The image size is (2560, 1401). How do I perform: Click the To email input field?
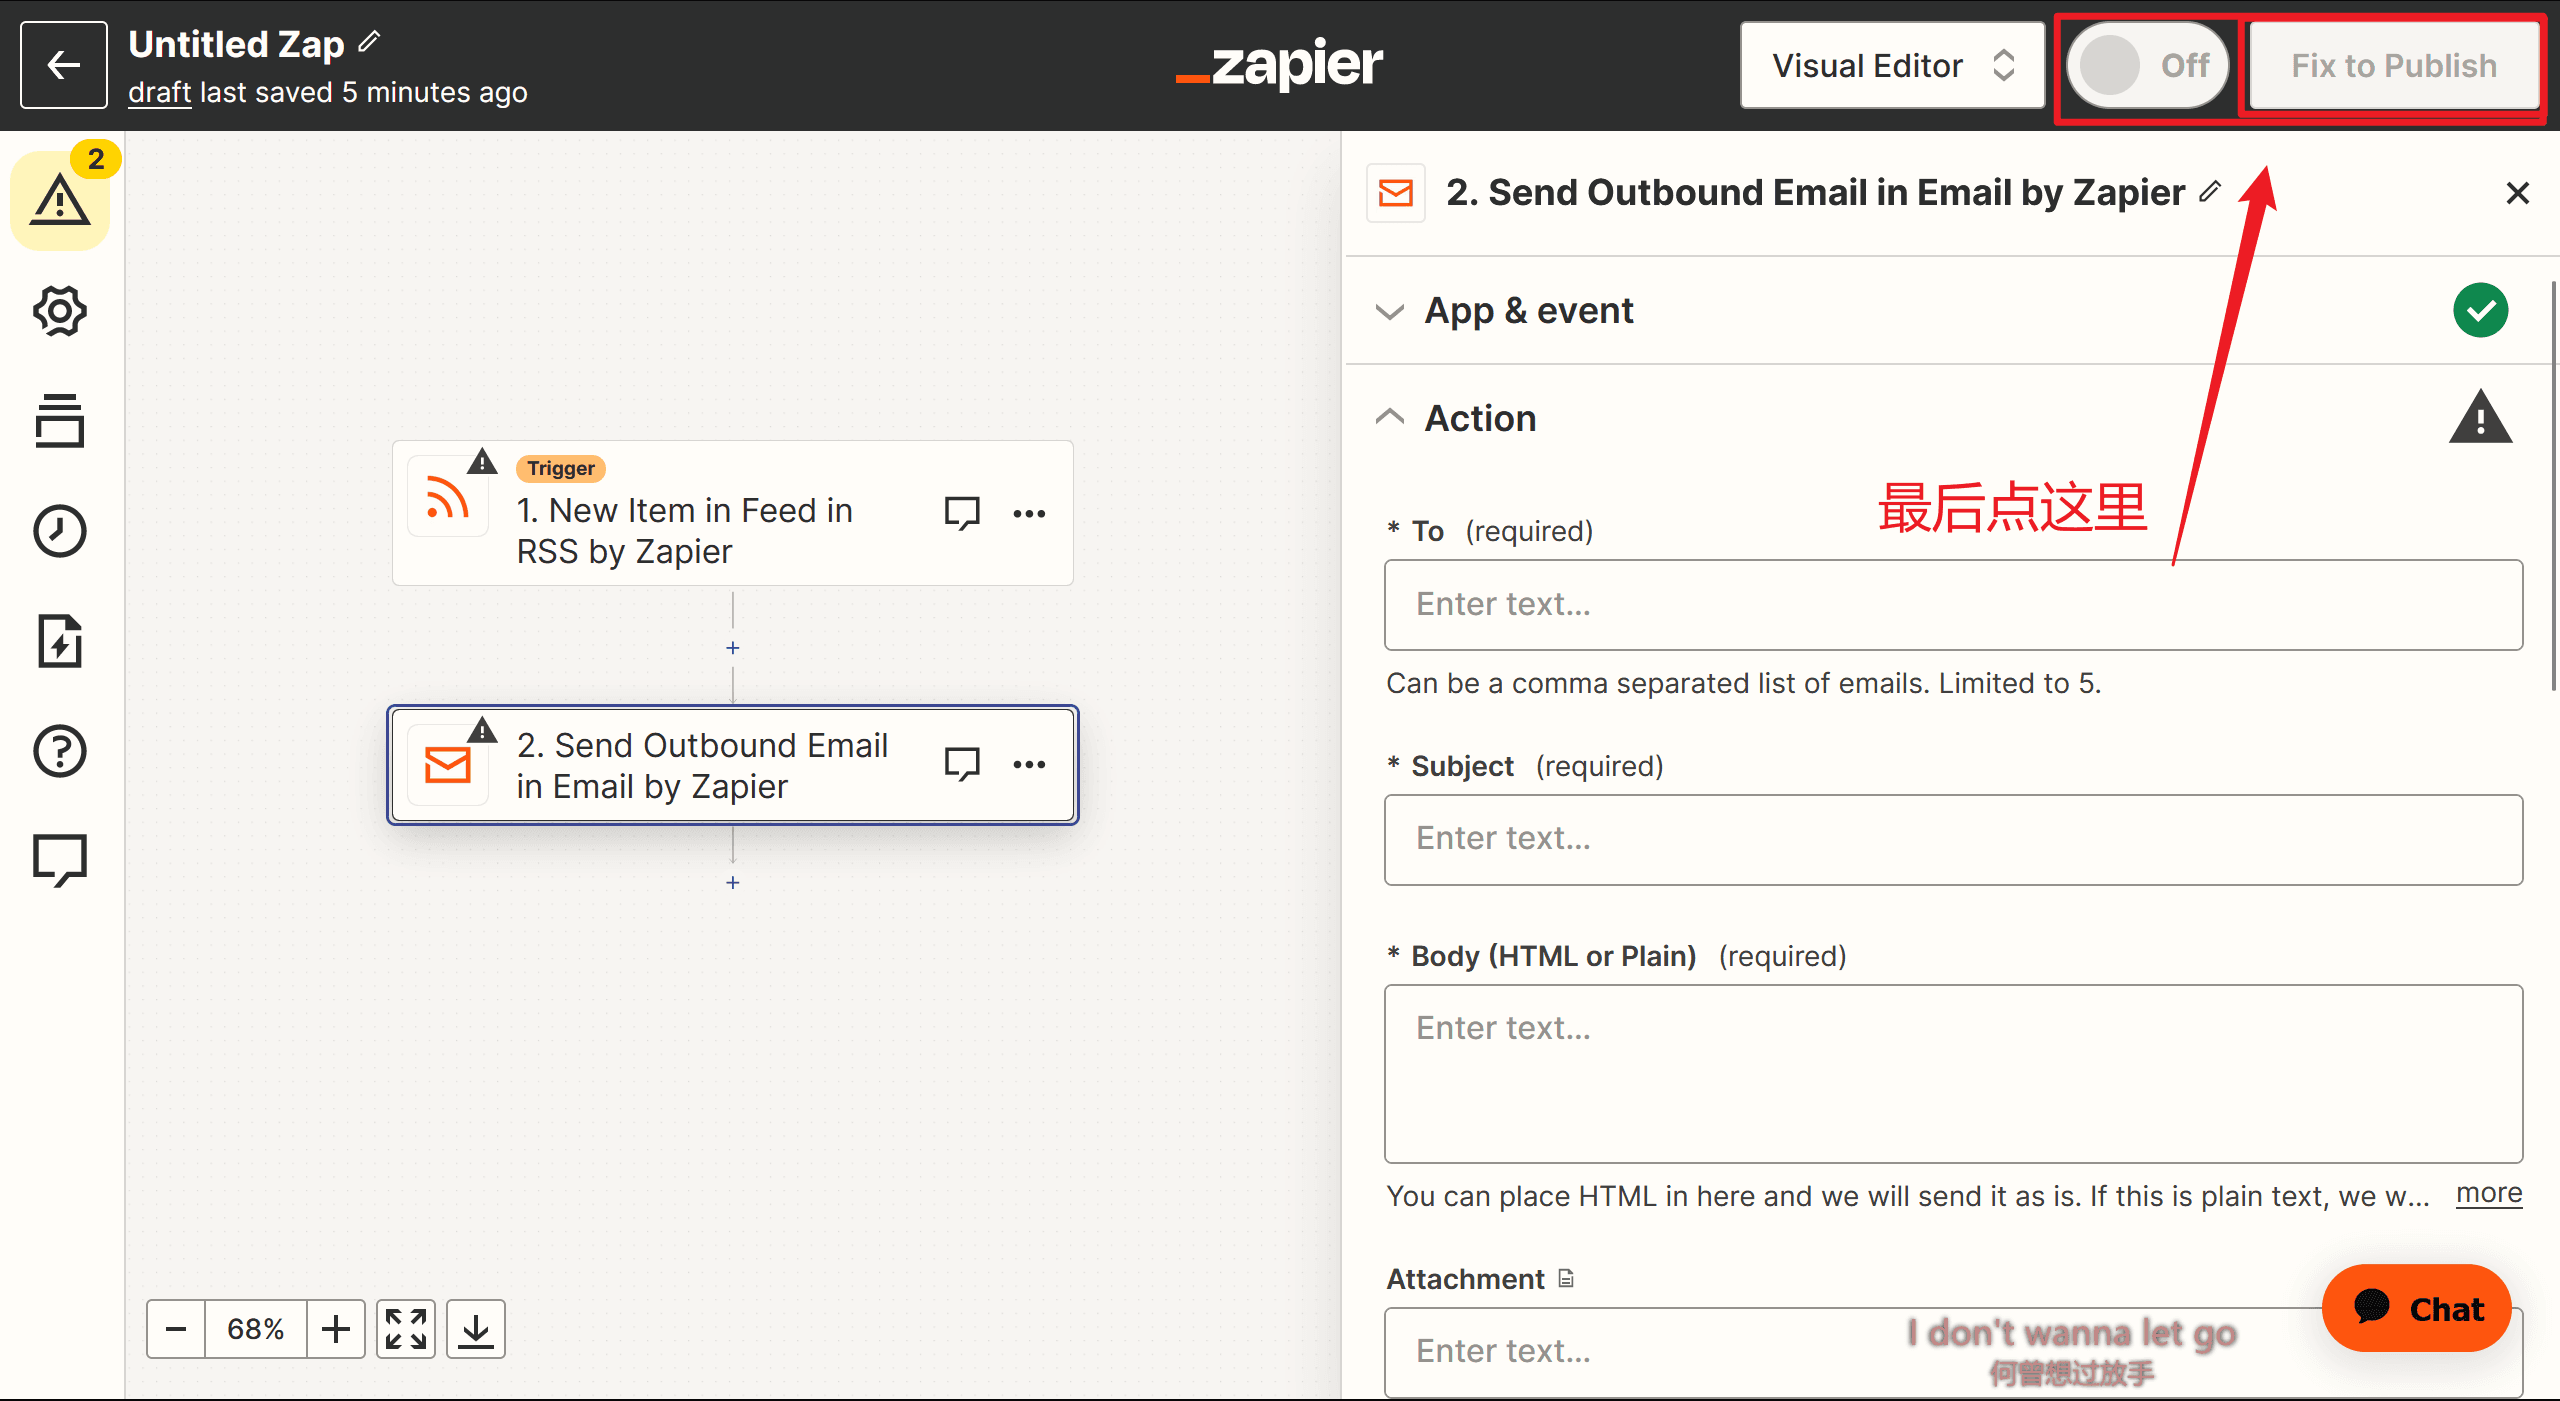[1953, 604]
